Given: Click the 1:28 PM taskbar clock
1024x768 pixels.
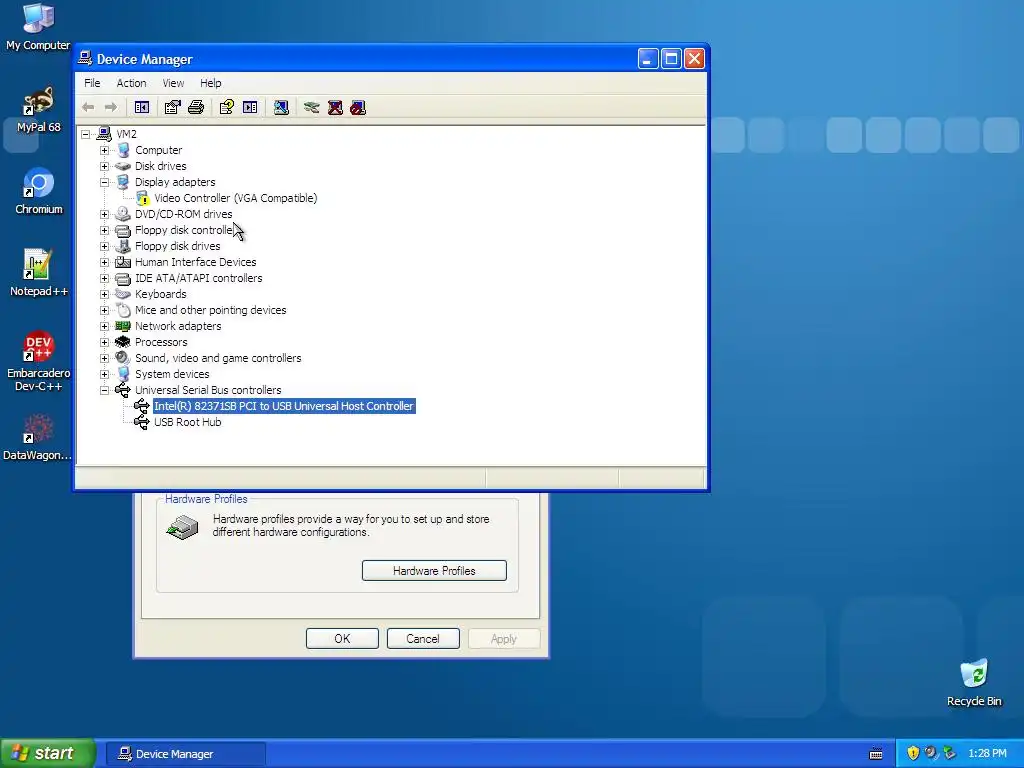Looking at the screenshot, I should [987, 754].
